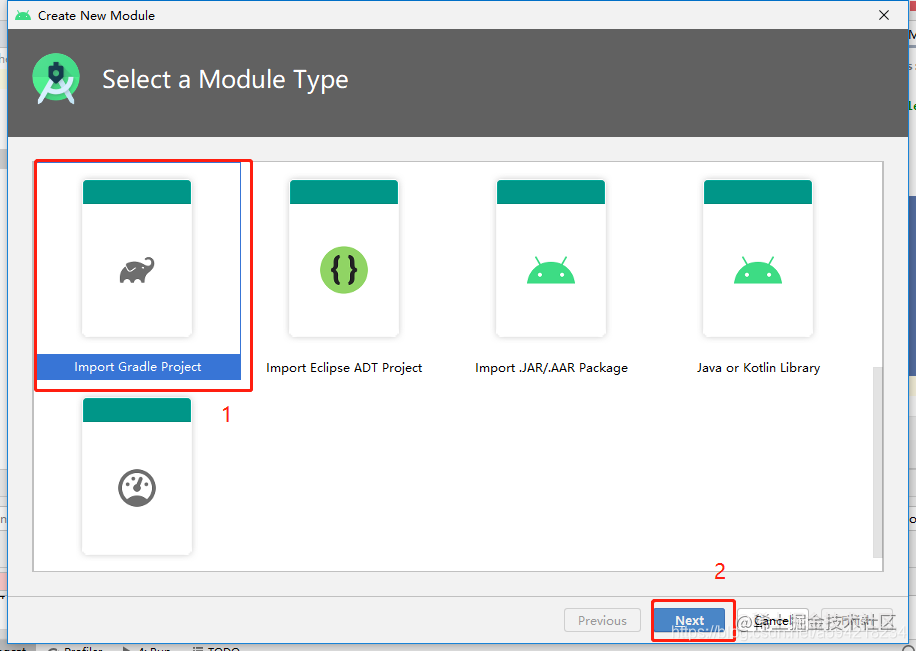The height and width of the screenshot is (651, 916).
Task: Open the TODO tab in background window
Action: 216,647
